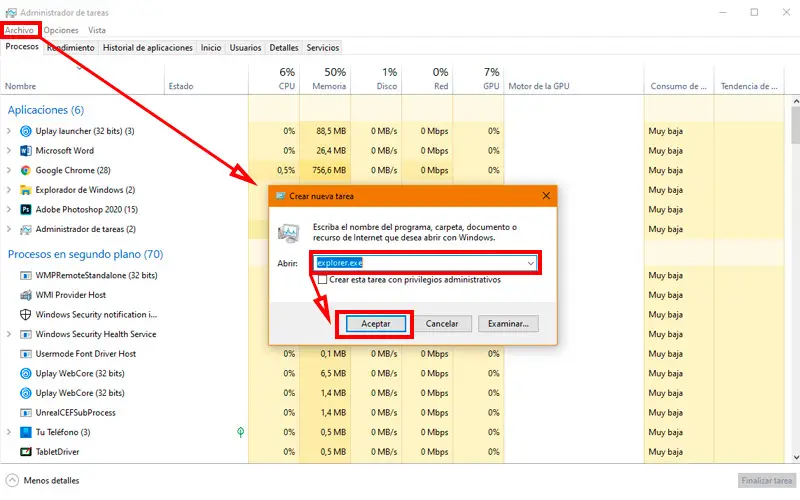Sort by the GPU column header
This screenshot has width=800, height=500.
[x=479, y=79]
